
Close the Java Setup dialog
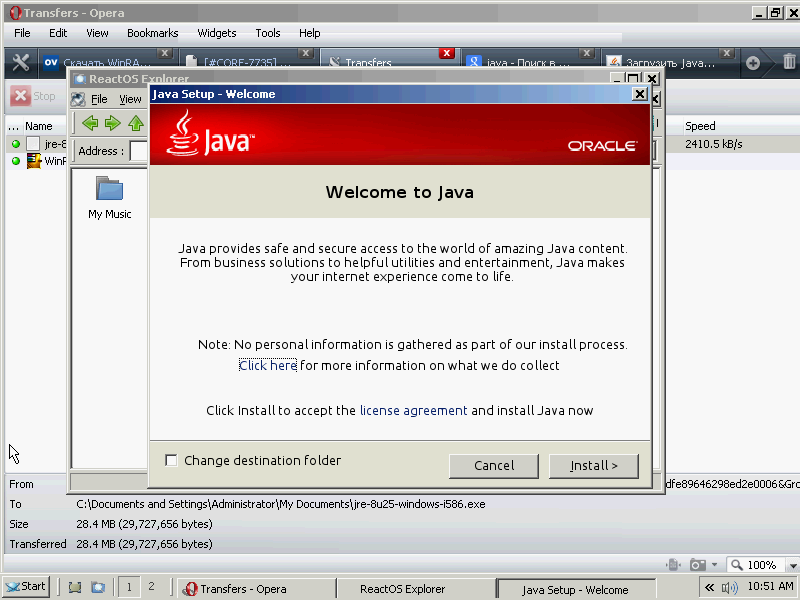pos(640,94)
